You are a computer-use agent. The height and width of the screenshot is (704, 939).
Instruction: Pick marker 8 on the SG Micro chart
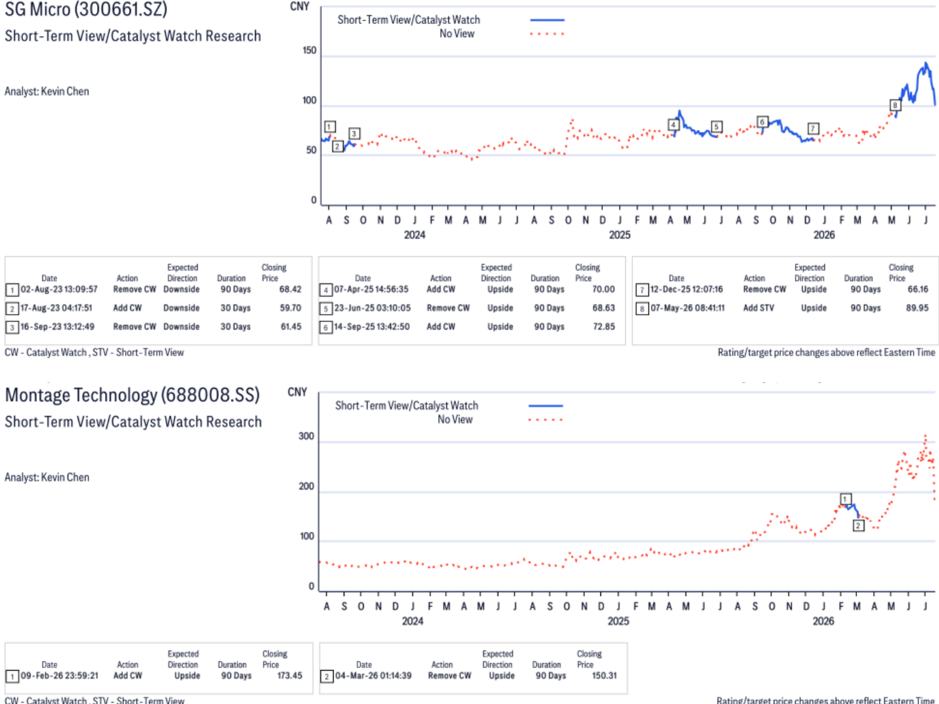[895, 105]
